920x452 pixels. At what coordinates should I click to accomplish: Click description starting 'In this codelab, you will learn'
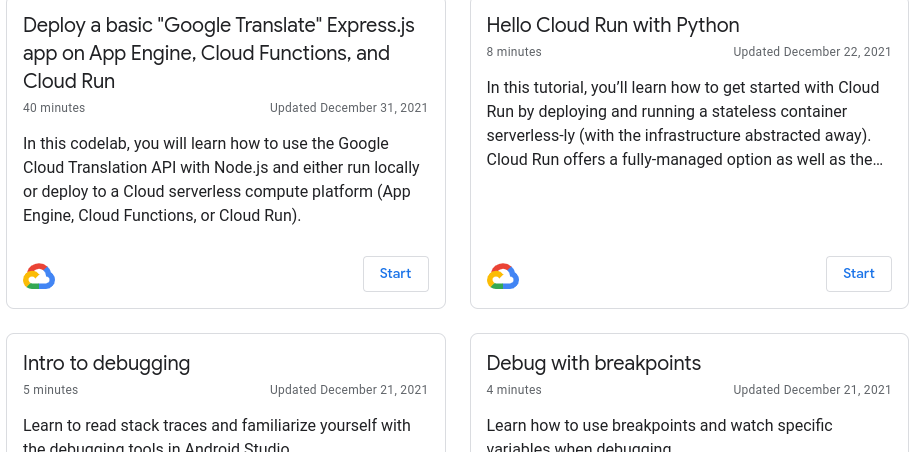pos(221,180)
